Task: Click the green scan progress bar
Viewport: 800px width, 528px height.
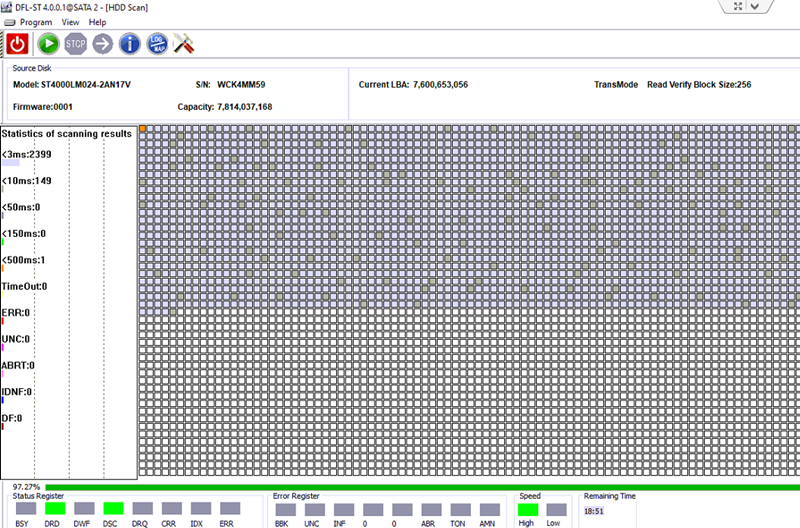Action: click(422, 487)
